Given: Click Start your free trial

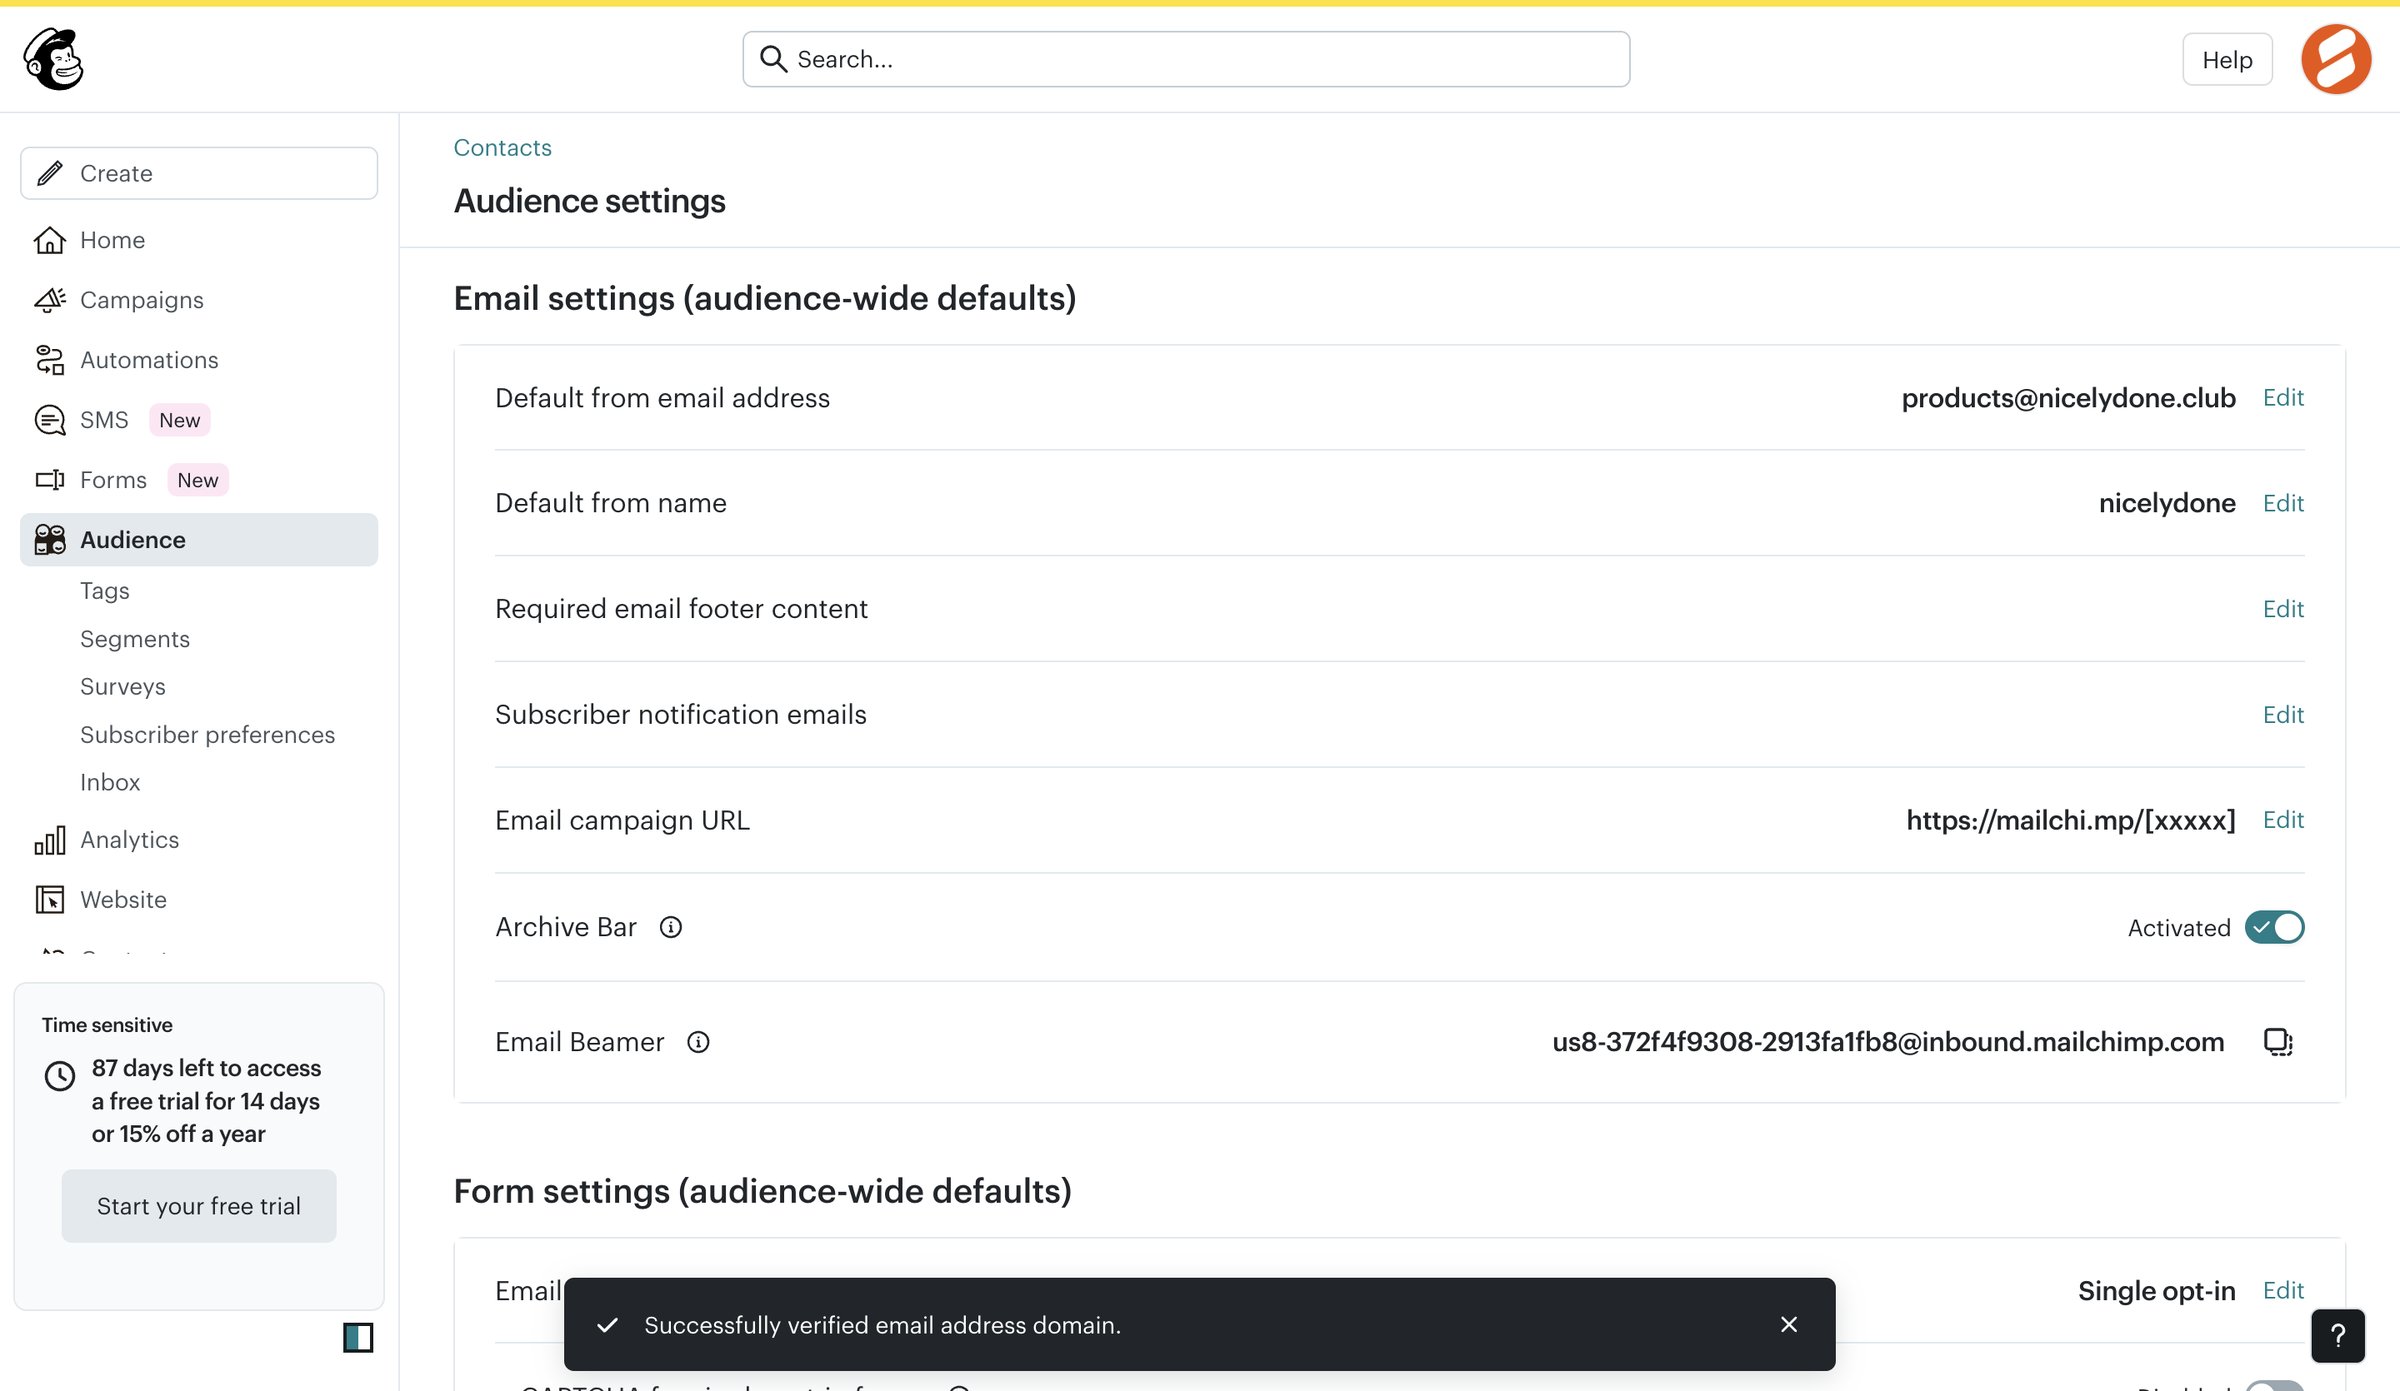Looking at the screenshot, I should coord(199,1206).
